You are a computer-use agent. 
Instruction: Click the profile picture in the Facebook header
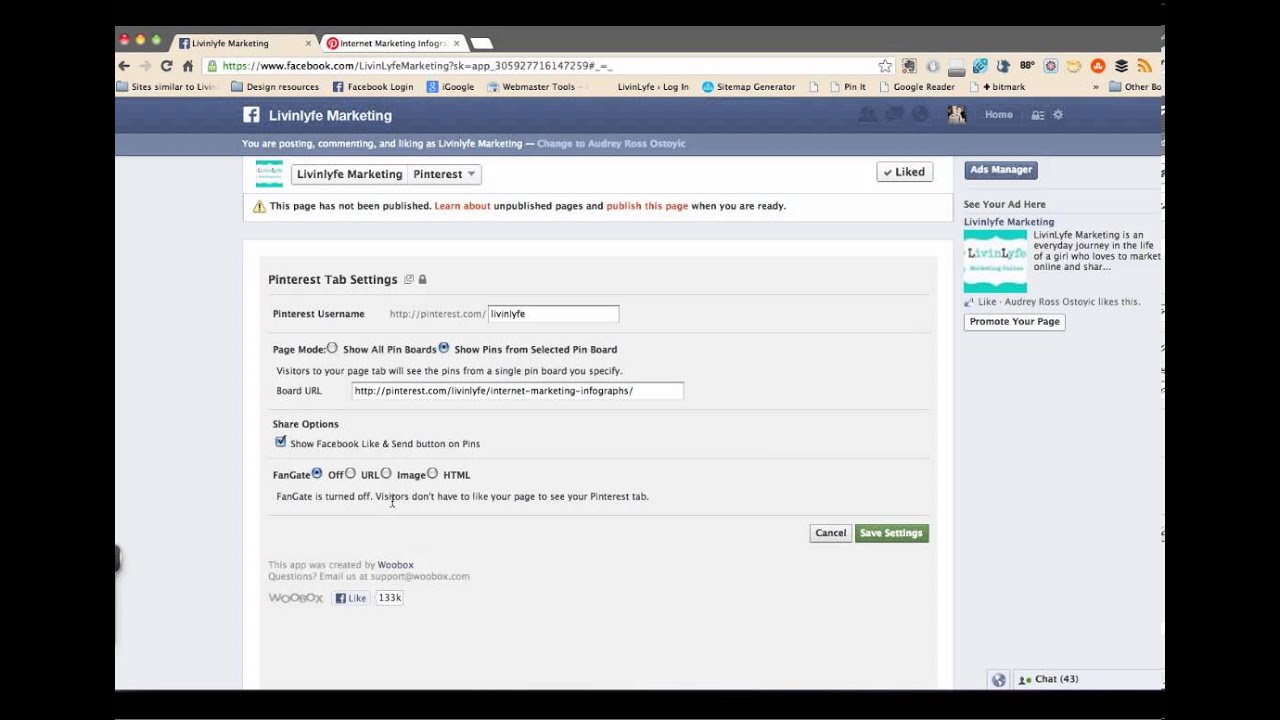pos(957,115)
